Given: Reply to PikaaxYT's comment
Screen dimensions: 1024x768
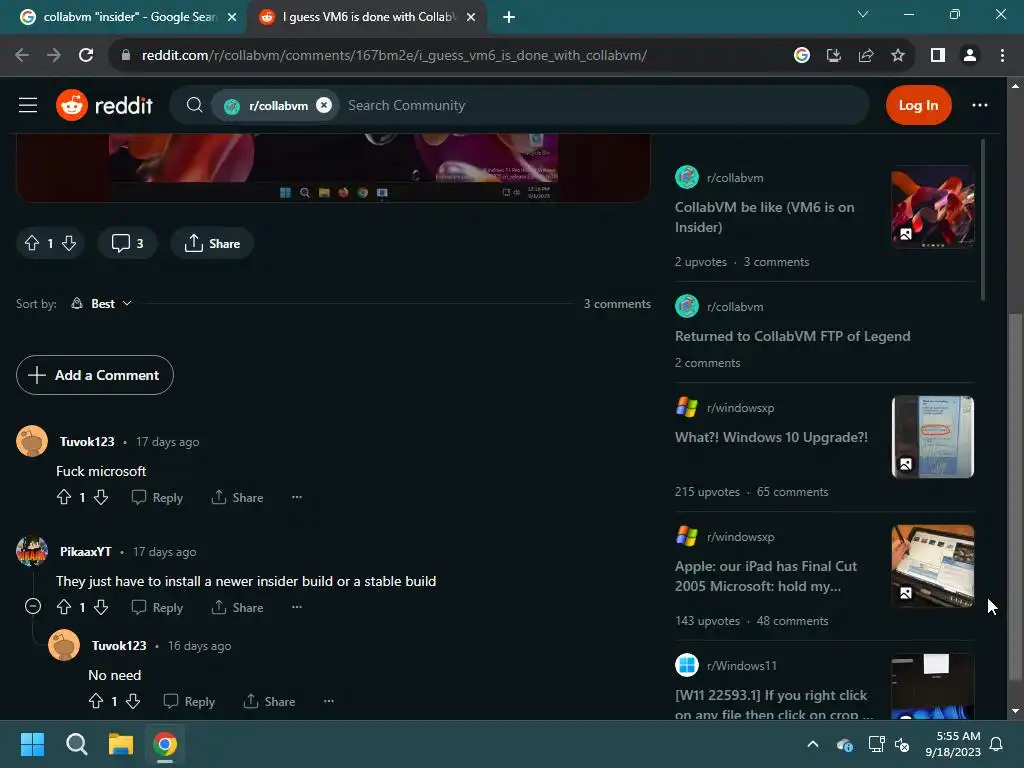Looking at the screenshot, I should pos(157,607).
